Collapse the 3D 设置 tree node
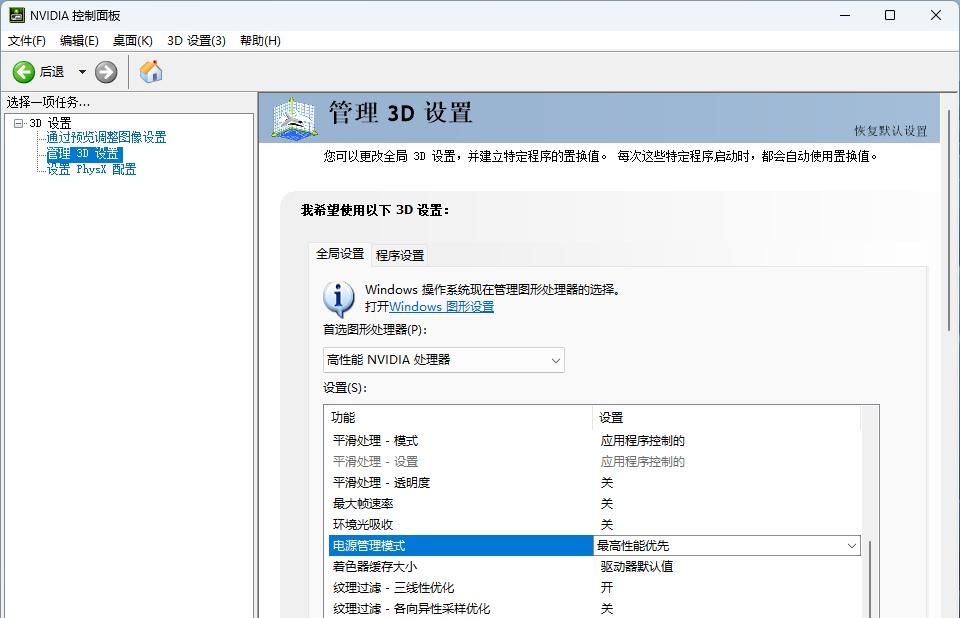This screenshot has height=618, width=960. click(18, 123)
